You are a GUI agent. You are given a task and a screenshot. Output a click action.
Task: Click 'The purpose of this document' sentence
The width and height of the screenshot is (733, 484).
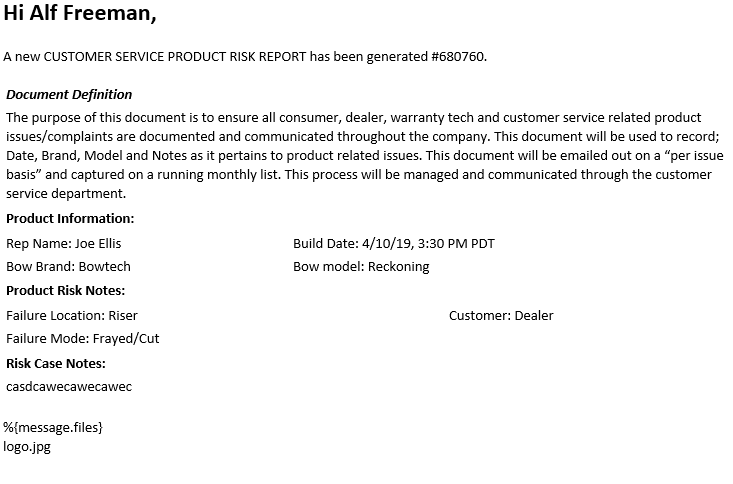pyautogui.click(x=96, y=117)
